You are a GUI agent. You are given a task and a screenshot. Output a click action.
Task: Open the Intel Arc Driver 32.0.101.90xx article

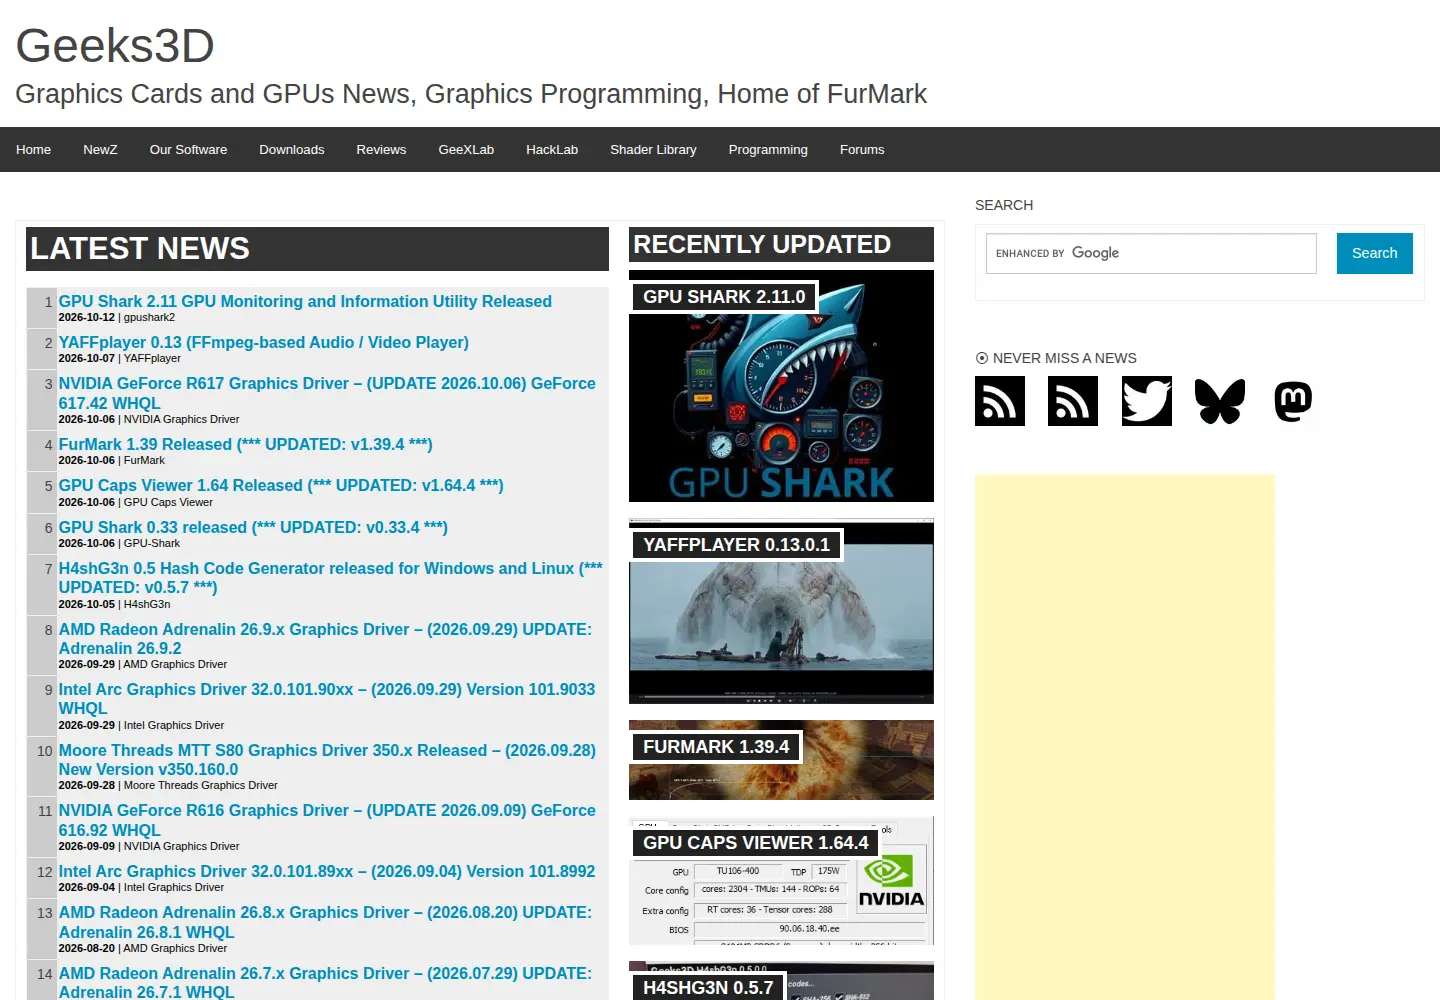(327, 699)
